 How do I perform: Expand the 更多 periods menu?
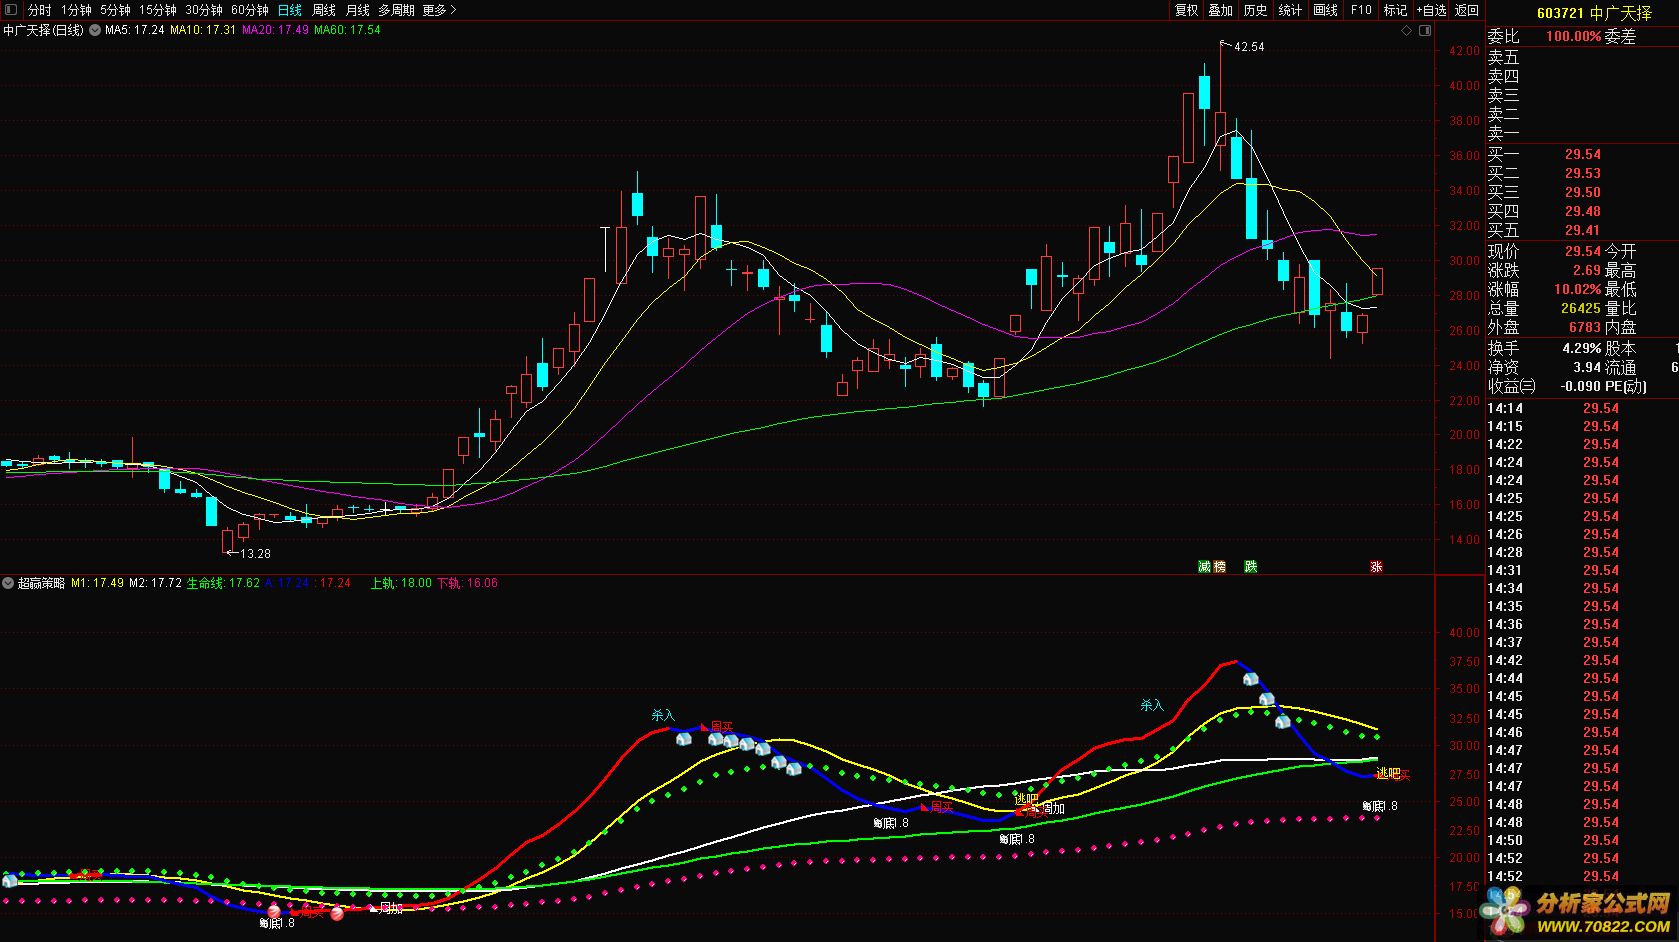coord(439,10)
